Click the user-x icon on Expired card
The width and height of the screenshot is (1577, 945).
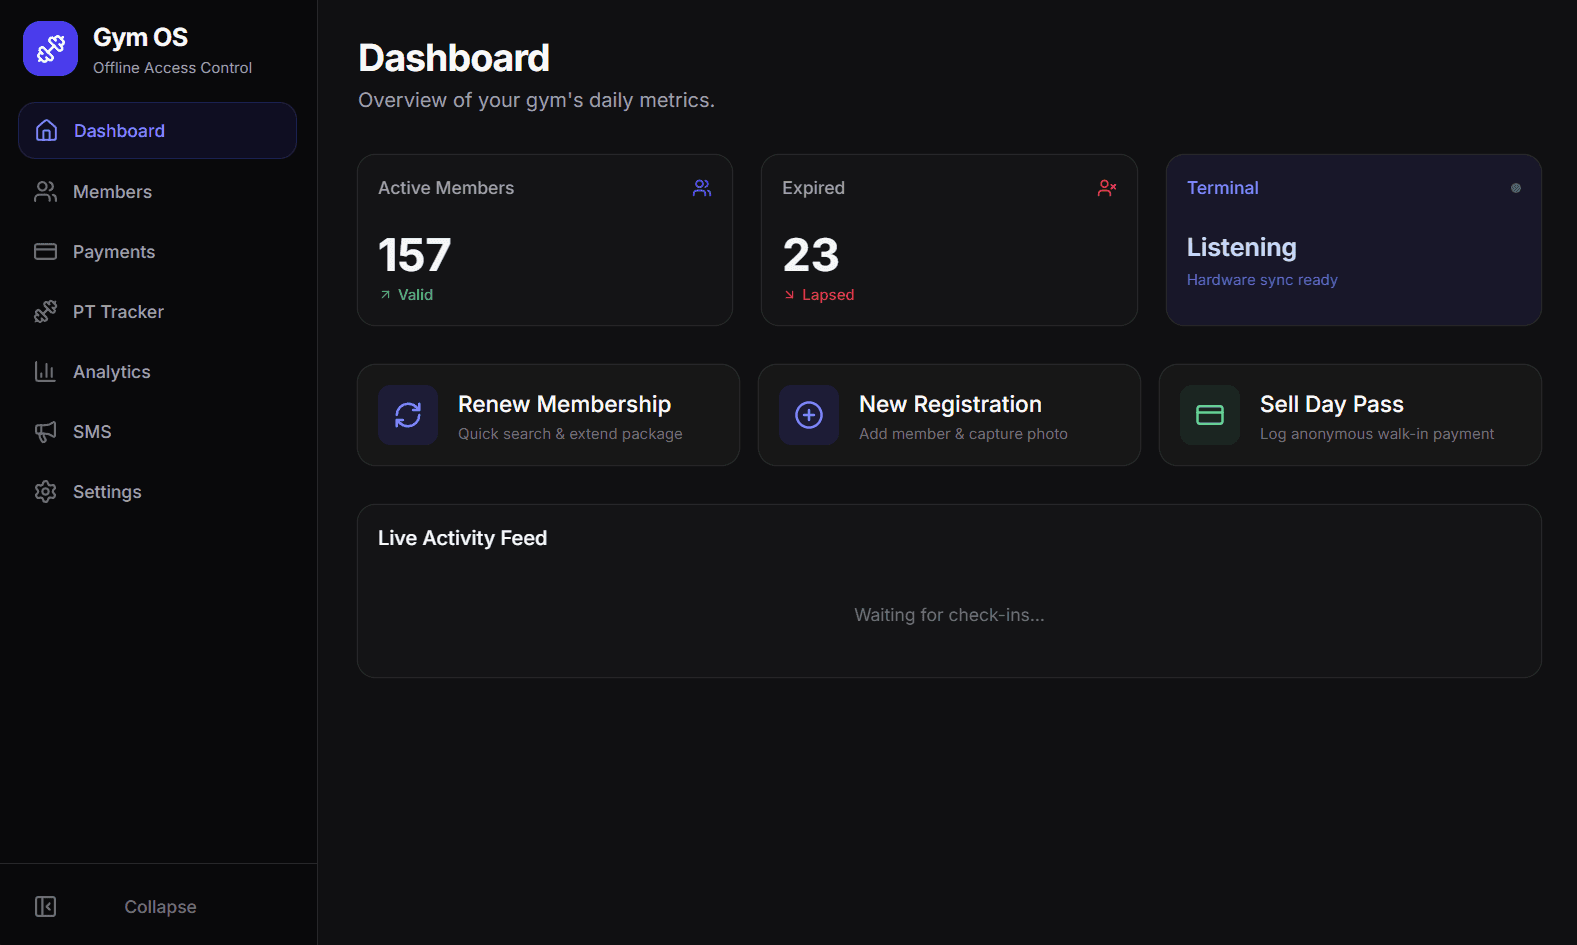click(x=1107, y=188)
